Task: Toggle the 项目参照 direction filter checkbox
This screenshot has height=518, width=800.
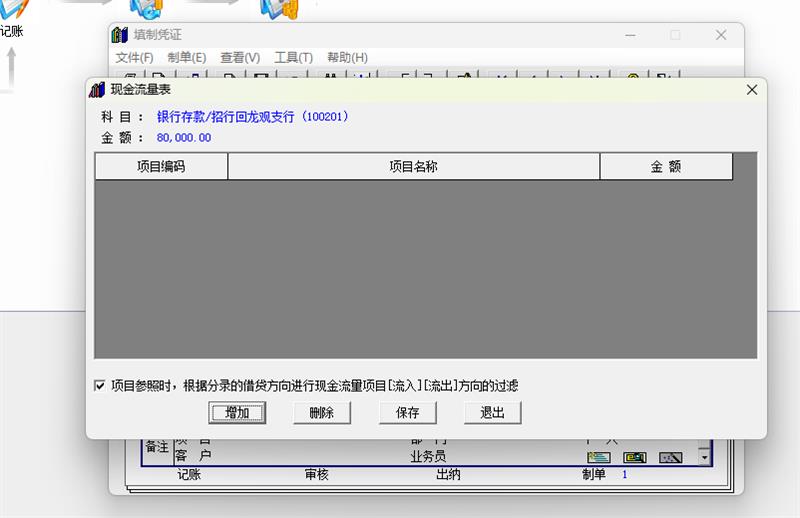Action: 100,386
